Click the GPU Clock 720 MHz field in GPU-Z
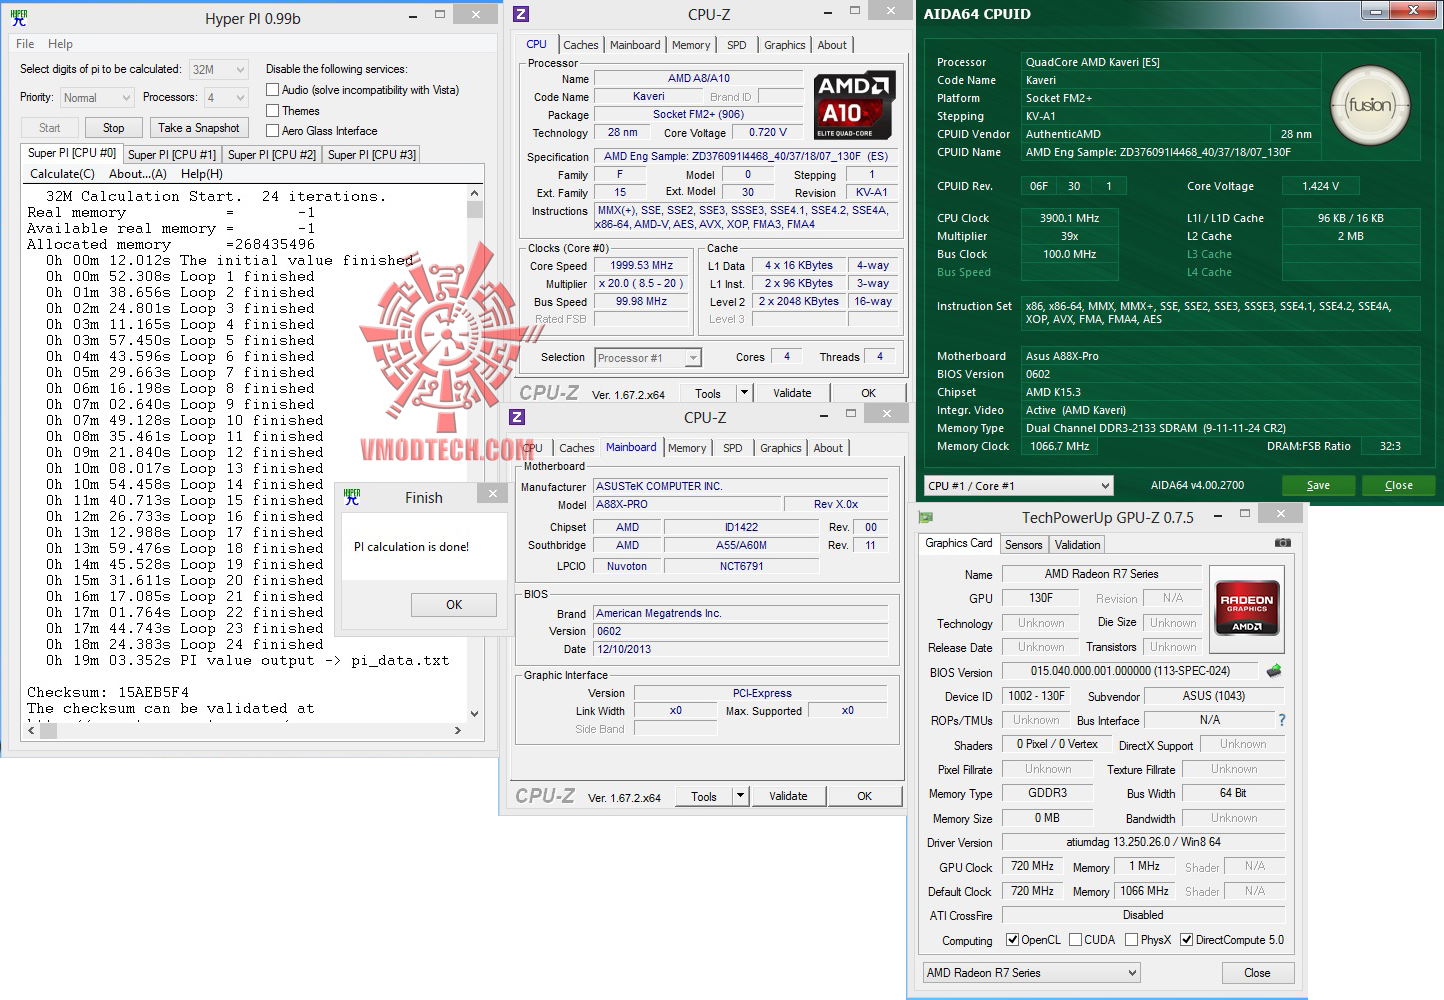 [x=1032, y=867]
